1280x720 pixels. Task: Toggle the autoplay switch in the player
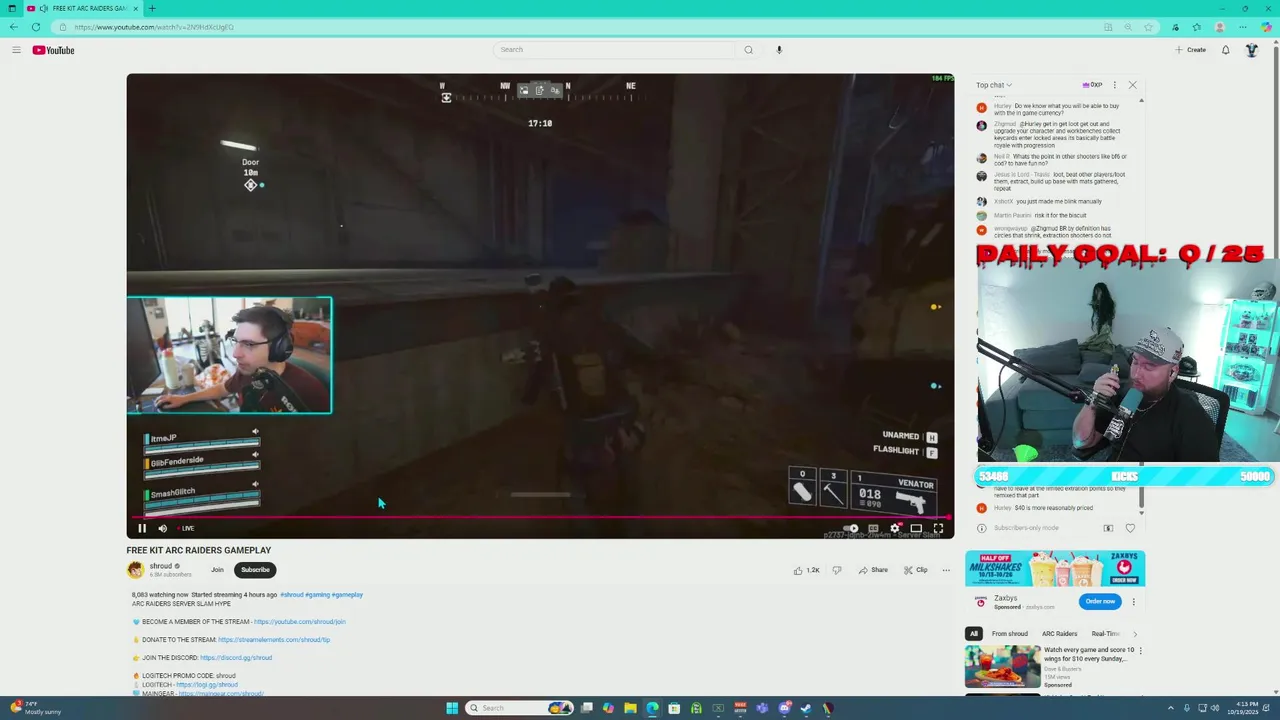(851, 528)
